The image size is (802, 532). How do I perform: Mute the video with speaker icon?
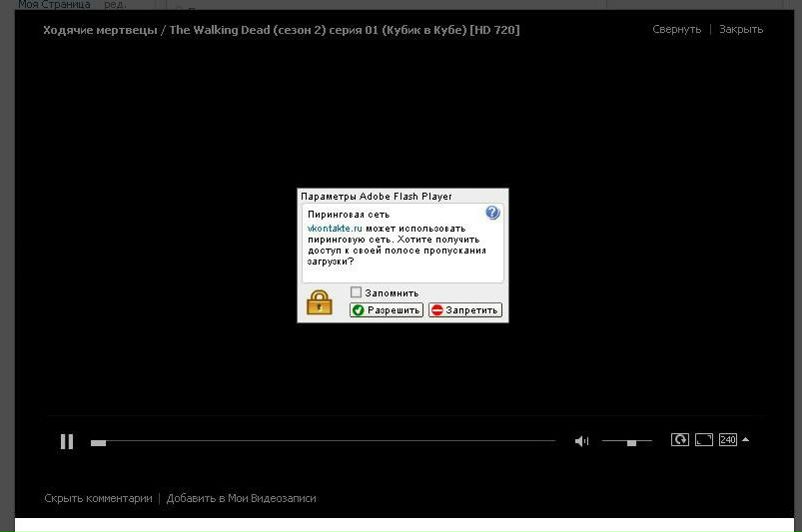tap(581, 441)
